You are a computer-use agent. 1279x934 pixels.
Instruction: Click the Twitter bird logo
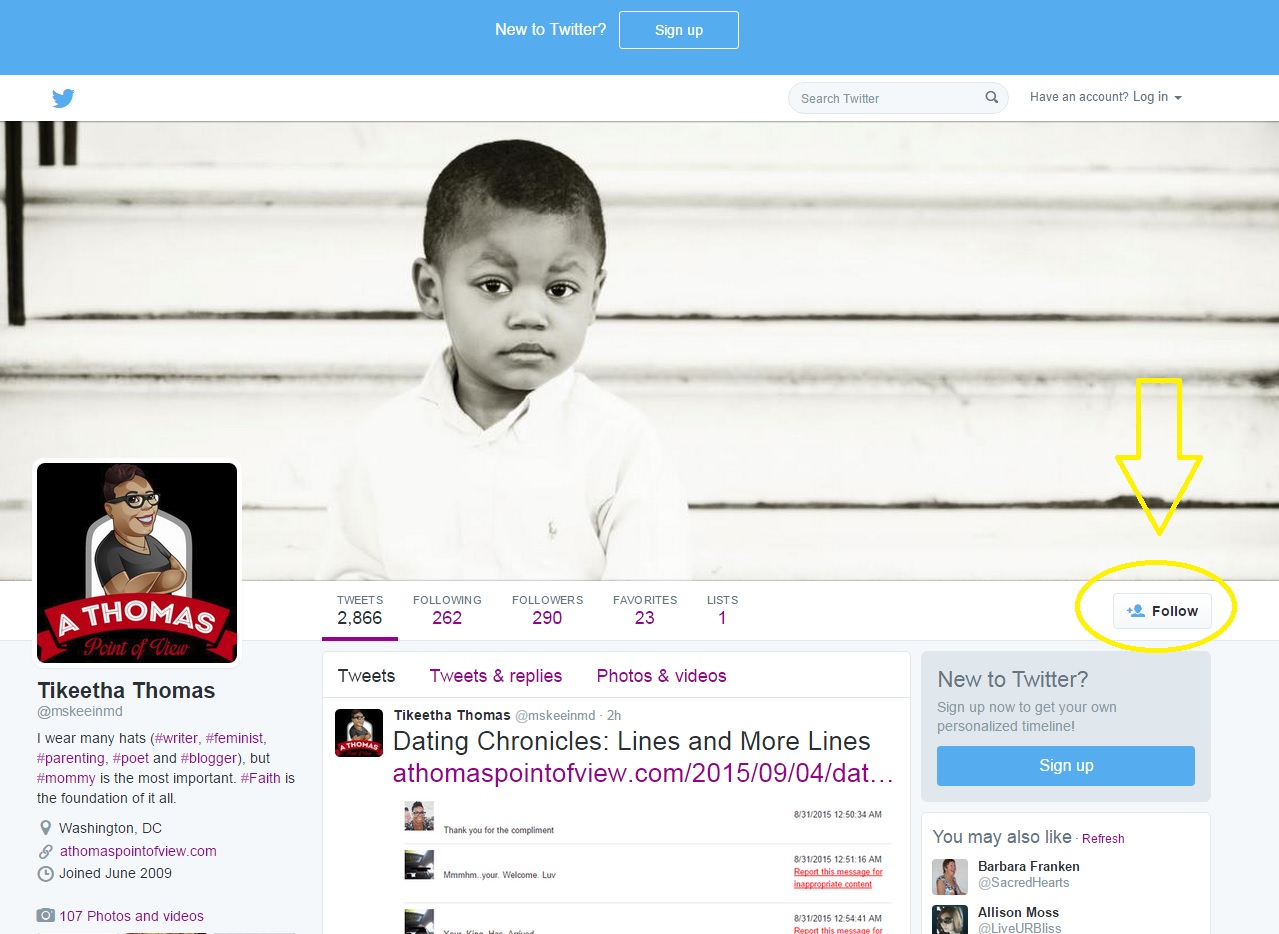click(63, 98)
